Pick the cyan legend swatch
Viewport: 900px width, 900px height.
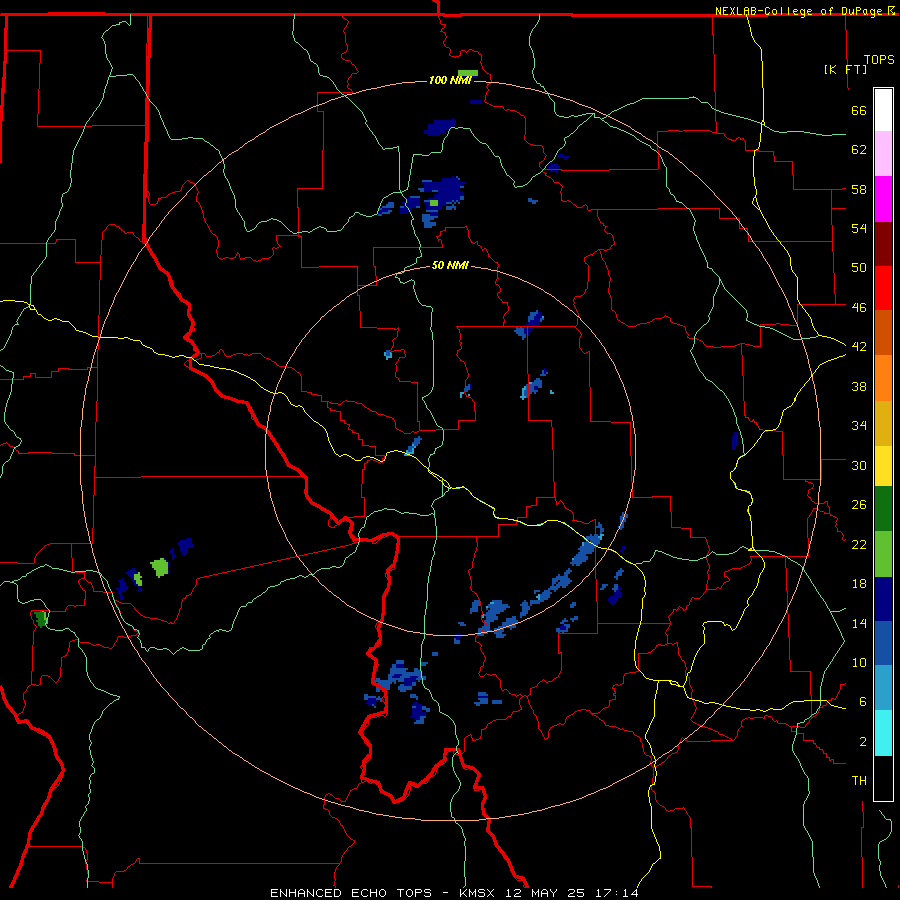click(883, 733)
